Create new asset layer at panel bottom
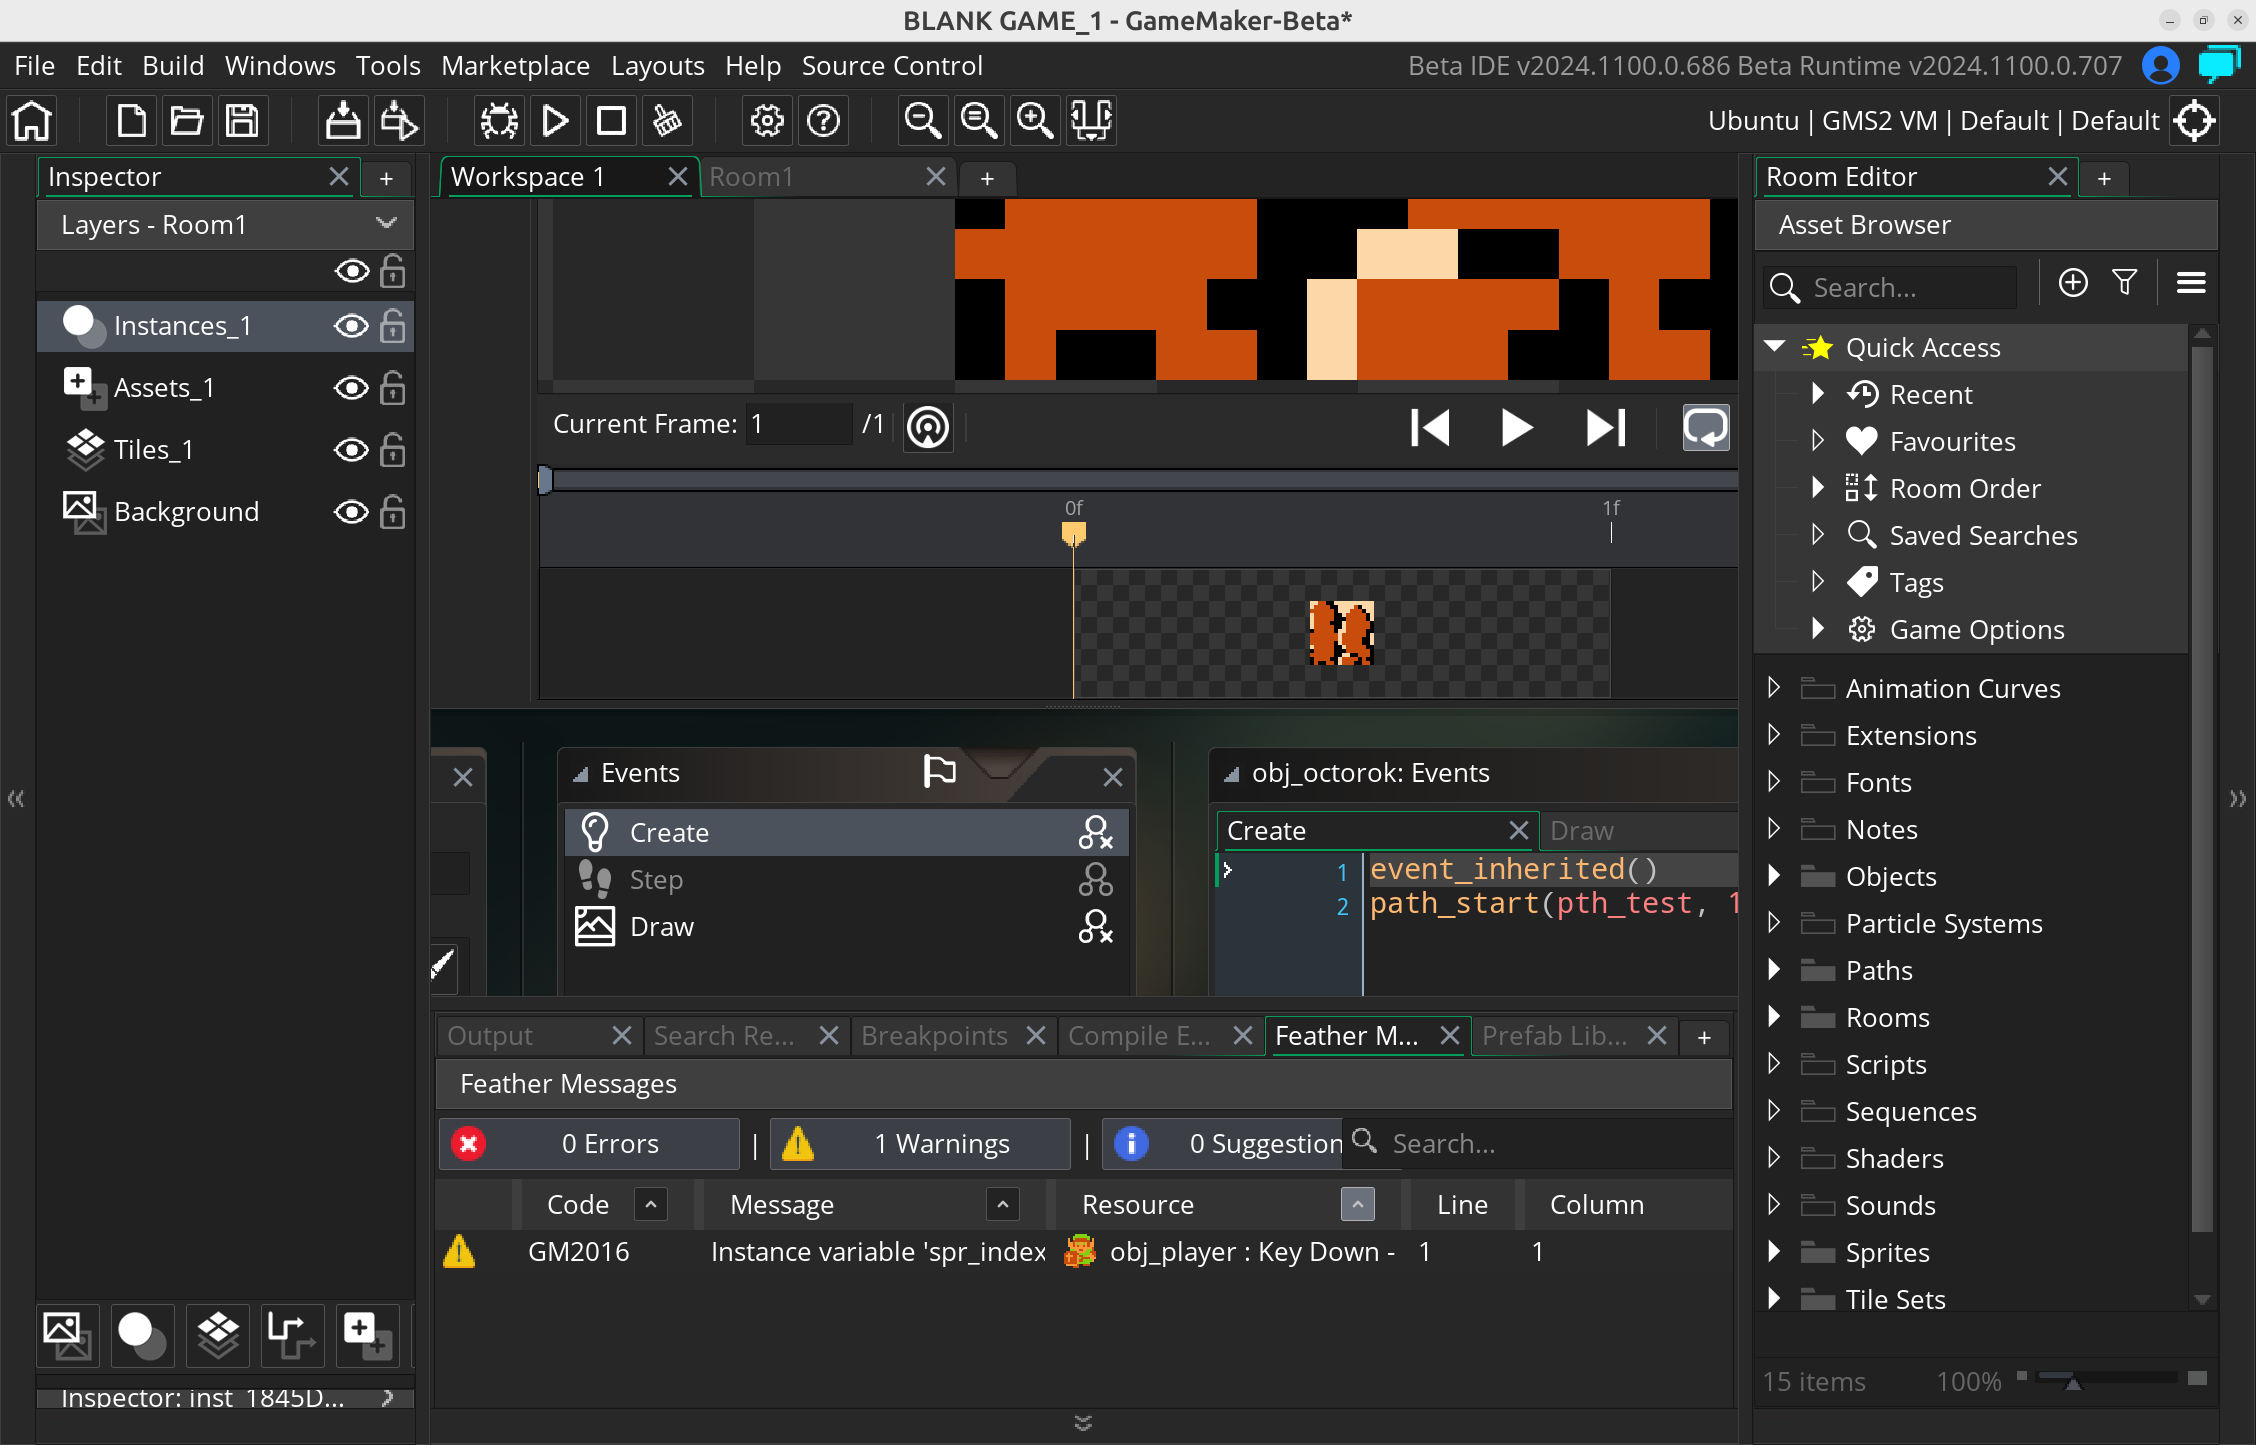2256x1445 pixels. coord(367,1336)
